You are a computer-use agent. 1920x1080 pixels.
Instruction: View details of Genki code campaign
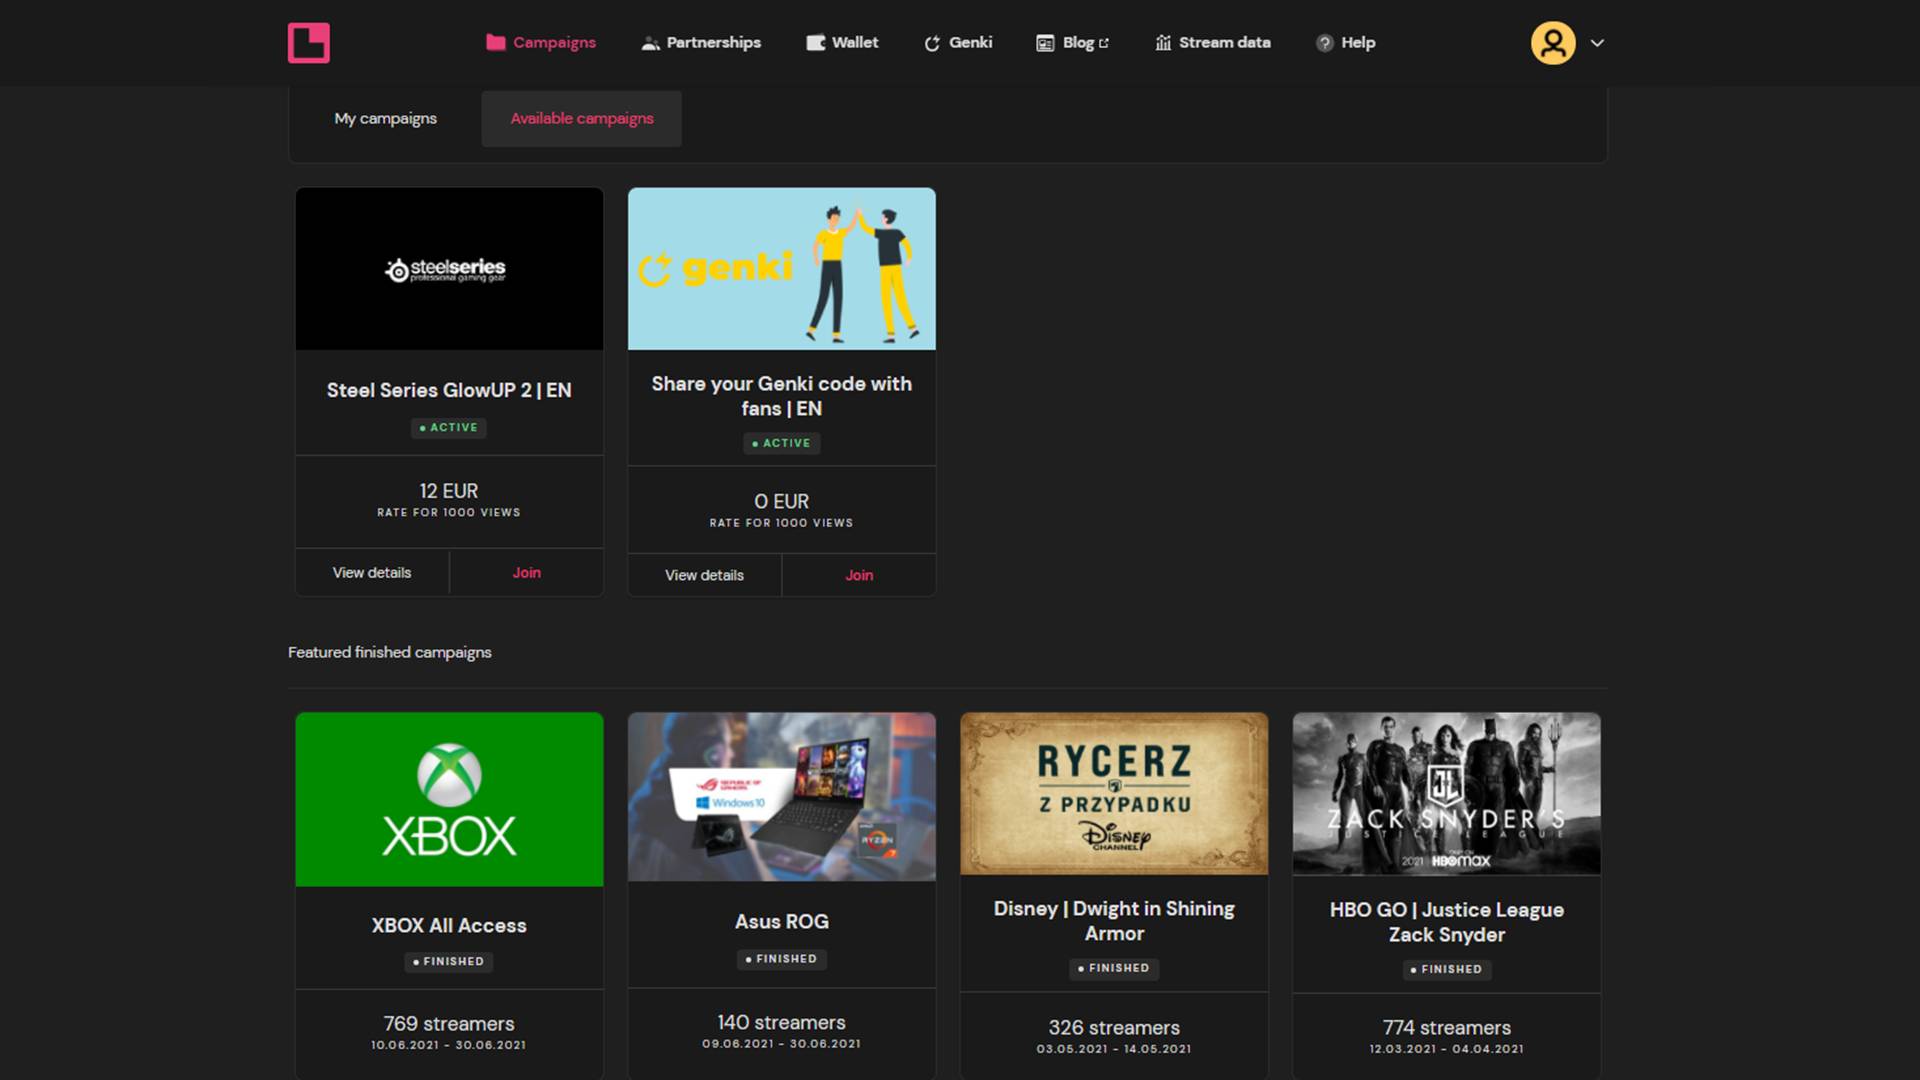705,575
